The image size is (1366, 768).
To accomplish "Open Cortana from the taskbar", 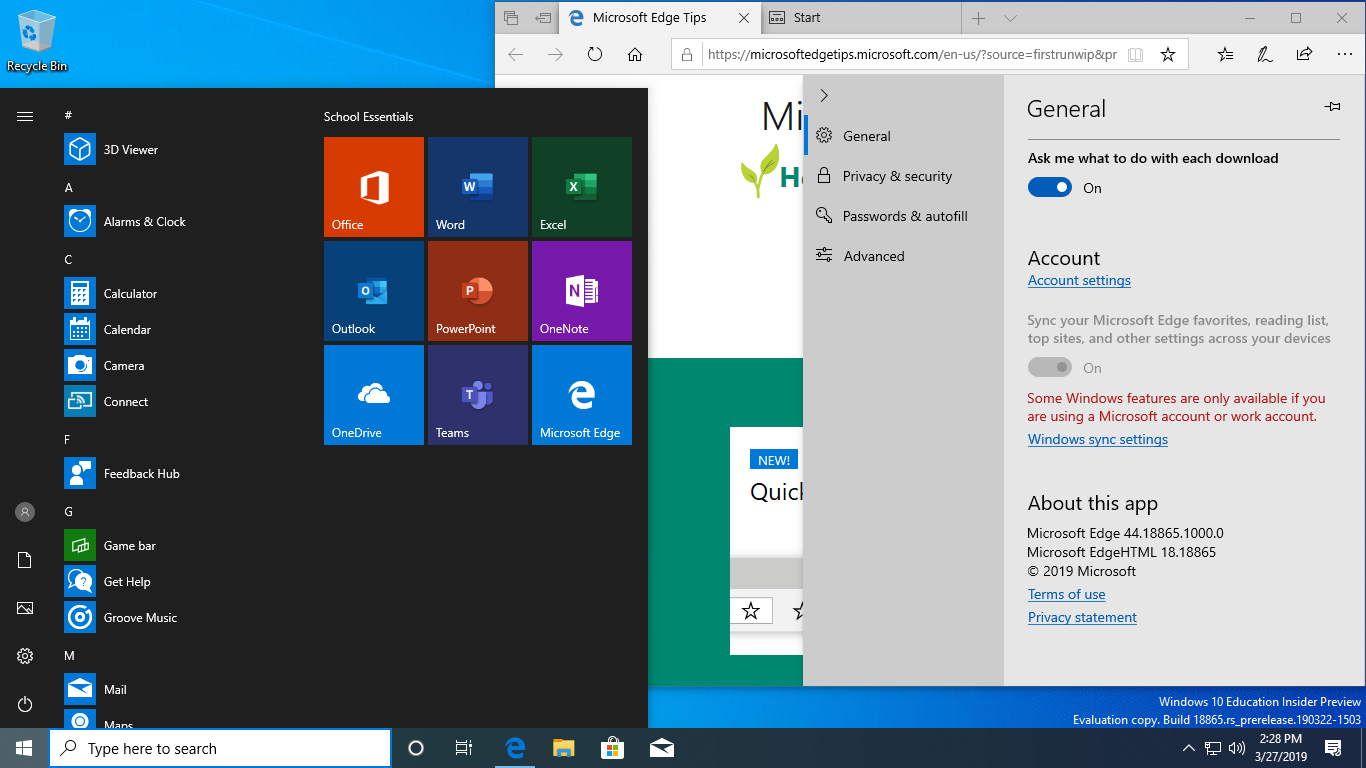I will (x=416, y=748).
